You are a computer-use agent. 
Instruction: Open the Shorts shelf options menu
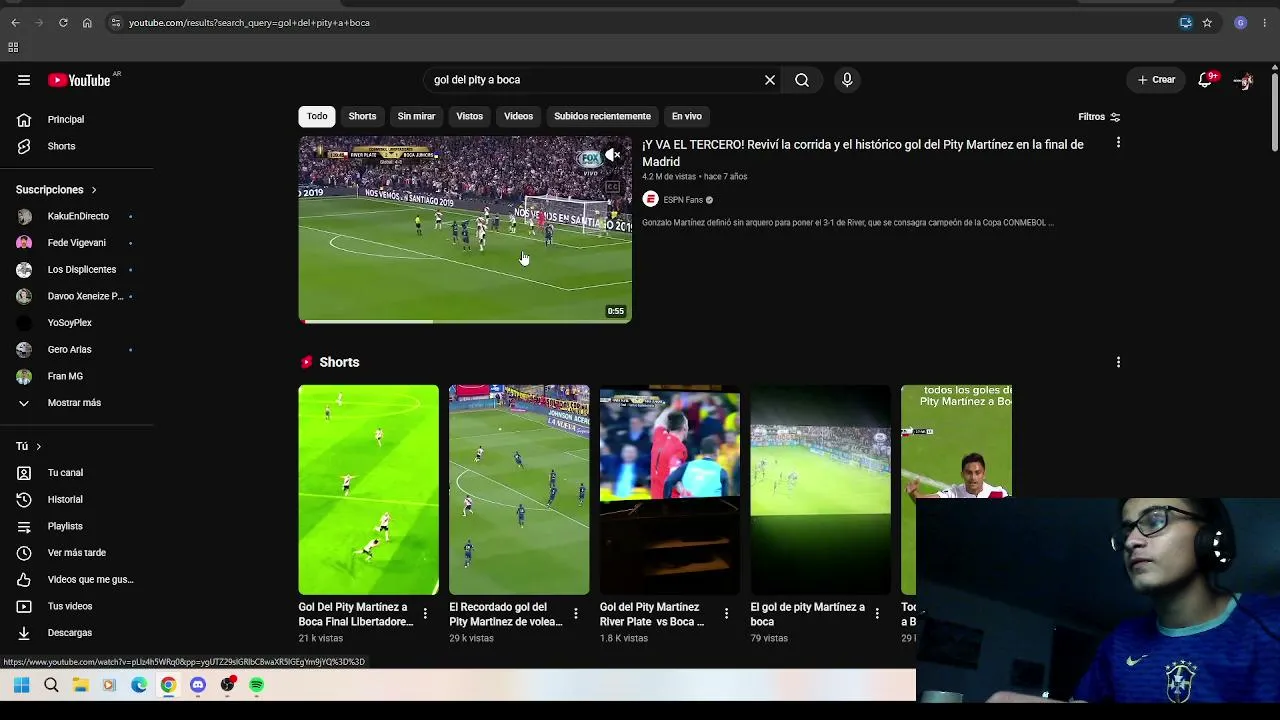1118,362
